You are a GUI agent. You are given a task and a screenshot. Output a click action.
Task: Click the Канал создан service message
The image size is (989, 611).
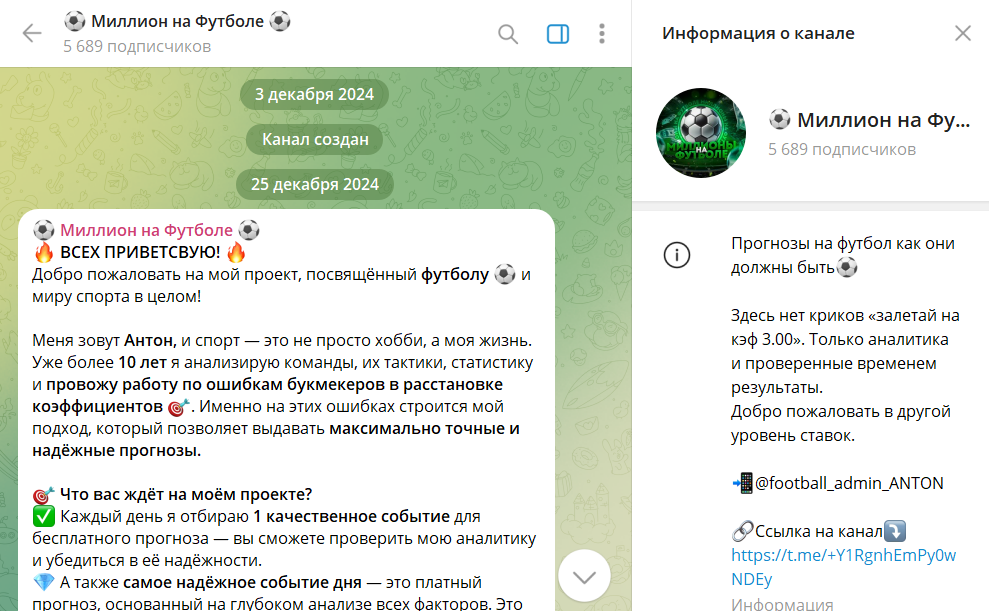click(315, 139)
